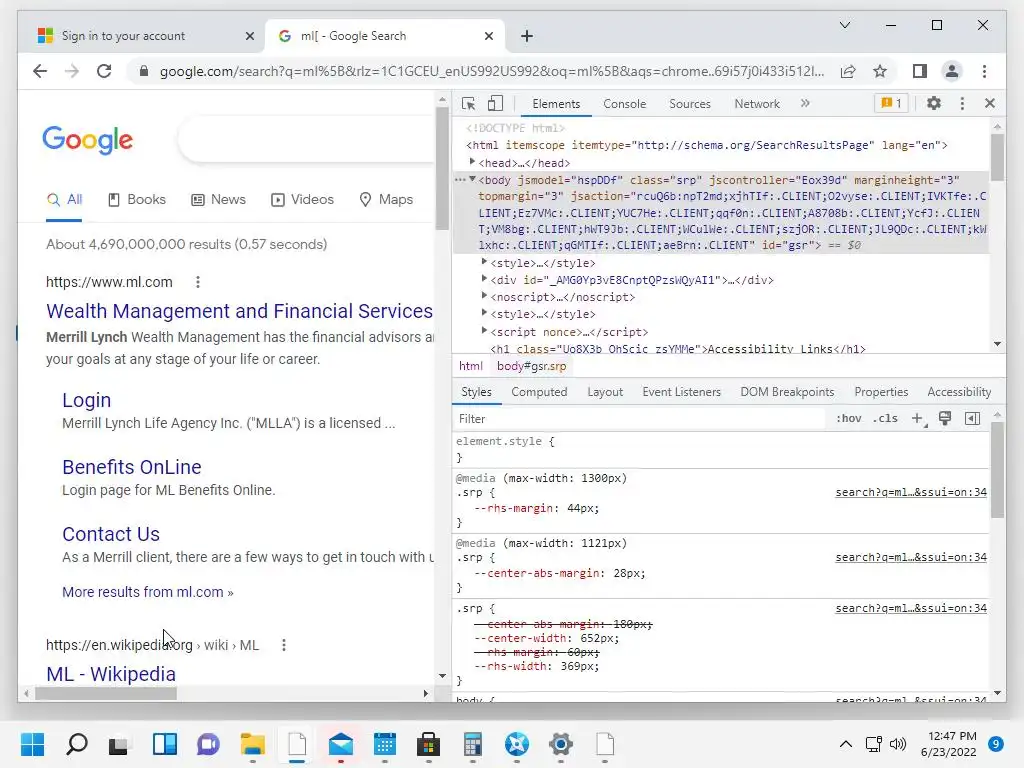The width and height of the screenshot is (1024, 768).
Task: Select the News search filter
Action: coord(218,200)
